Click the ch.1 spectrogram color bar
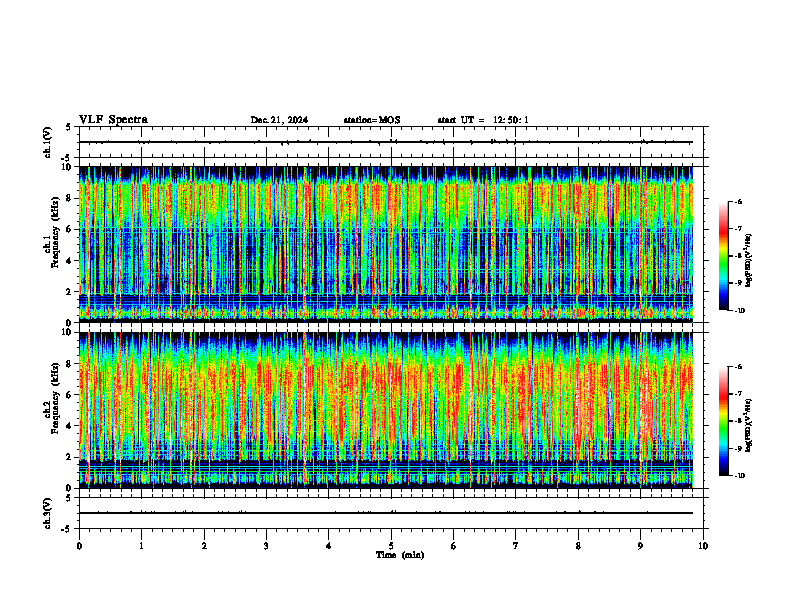 point(723,256)
